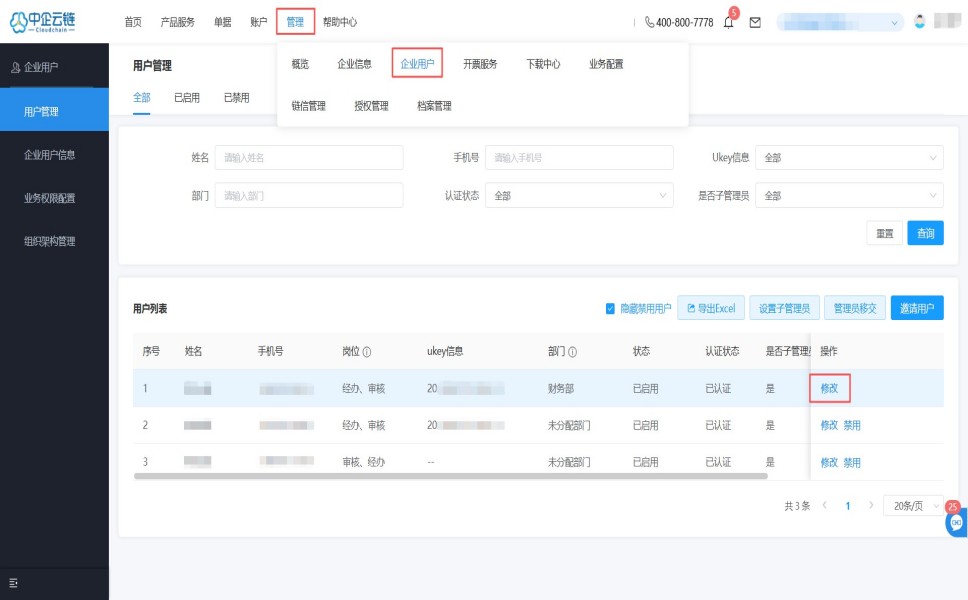968x600 pixels.
Task: Click the 查询 search button
Action: click(926, 233)
